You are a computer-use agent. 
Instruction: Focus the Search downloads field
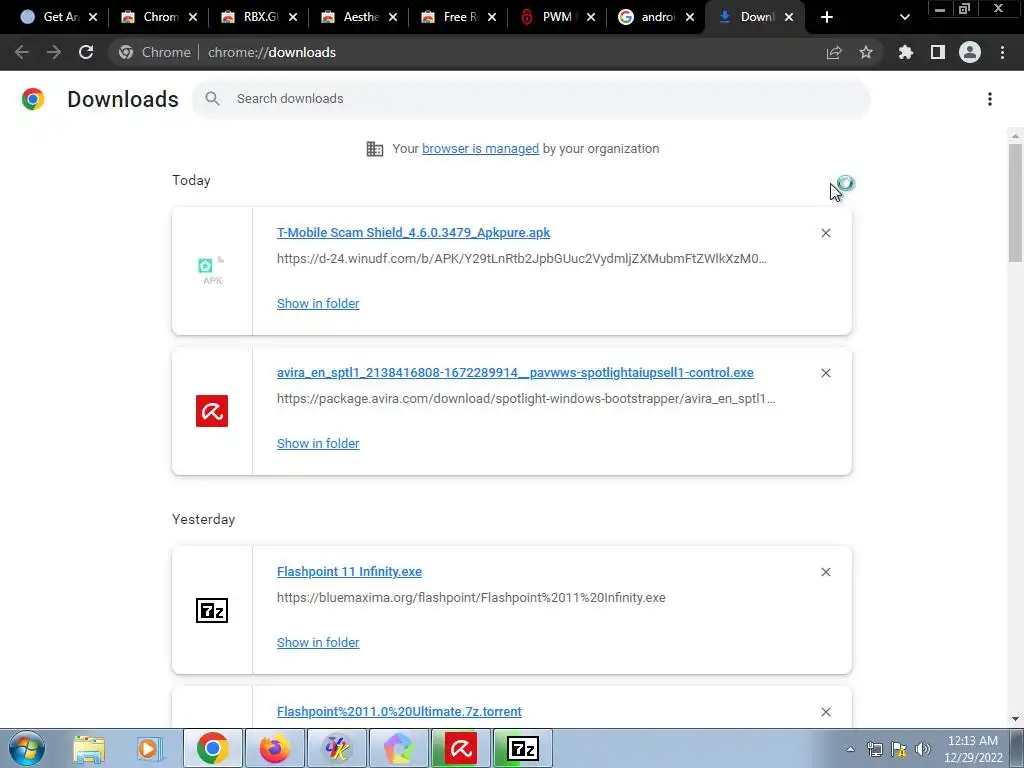[x=531, y=99]
